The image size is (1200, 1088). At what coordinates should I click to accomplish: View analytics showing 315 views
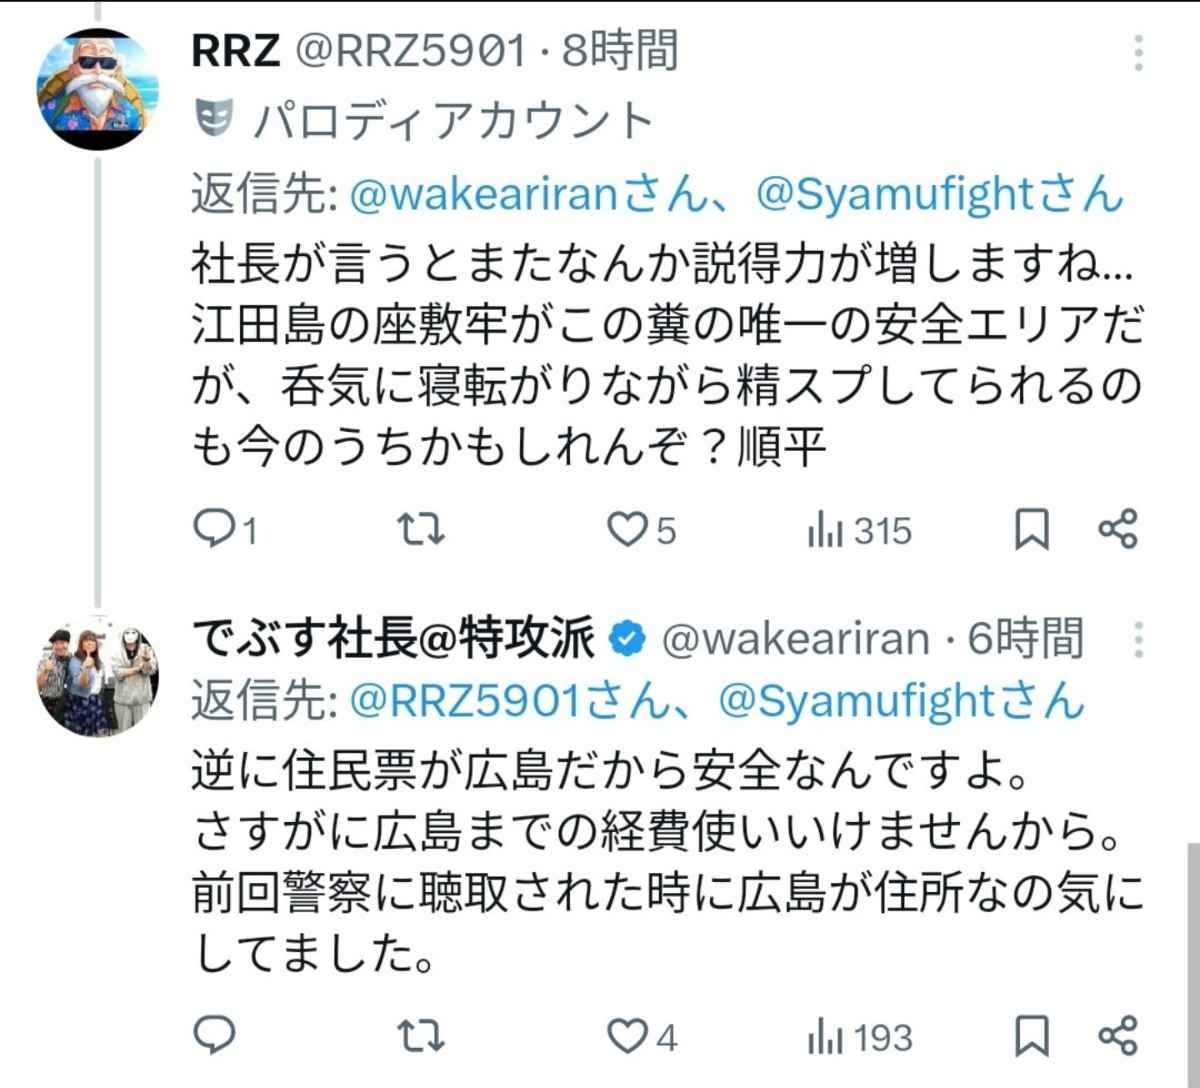pyautogui.click(x=860, y=531)
